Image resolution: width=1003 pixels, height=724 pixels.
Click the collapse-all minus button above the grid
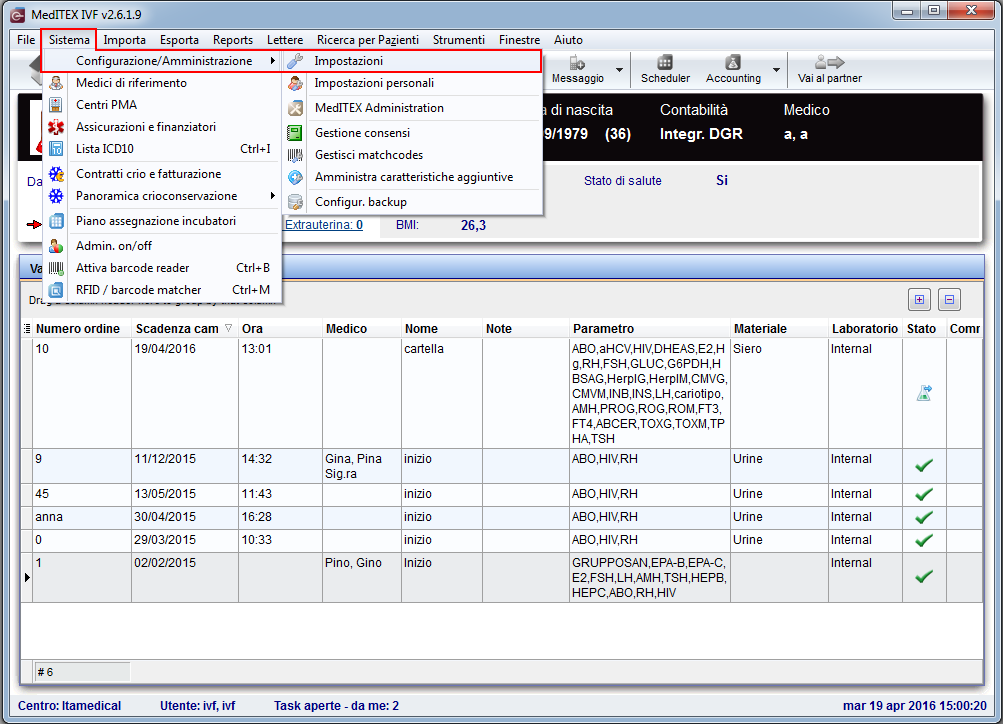(949, 299)
